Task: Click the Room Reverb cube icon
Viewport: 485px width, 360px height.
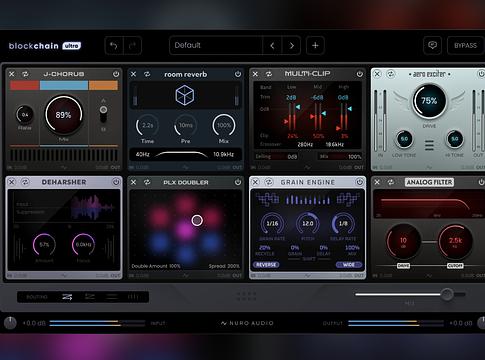Action: [x=185, y=95]
